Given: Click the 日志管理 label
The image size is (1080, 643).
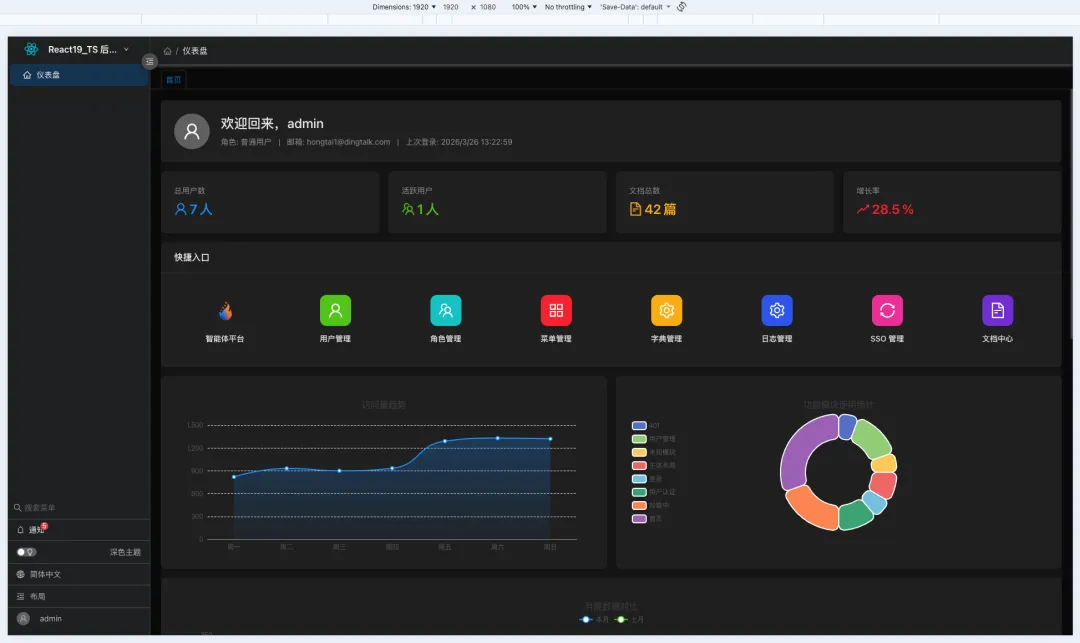Looking at the screenshot, I should coord(776,339).
